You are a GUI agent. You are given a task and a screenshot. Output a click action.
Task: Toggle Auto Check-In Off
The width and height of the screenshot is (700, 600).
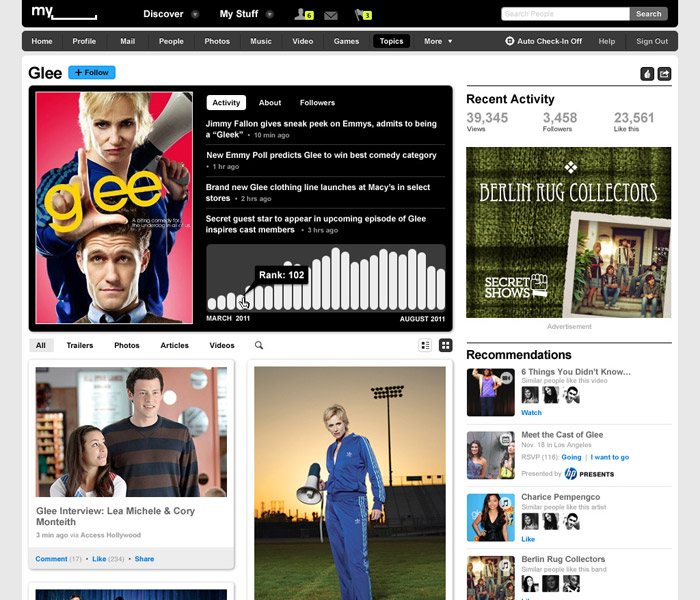pyautogui.click(x=544, y=41)
